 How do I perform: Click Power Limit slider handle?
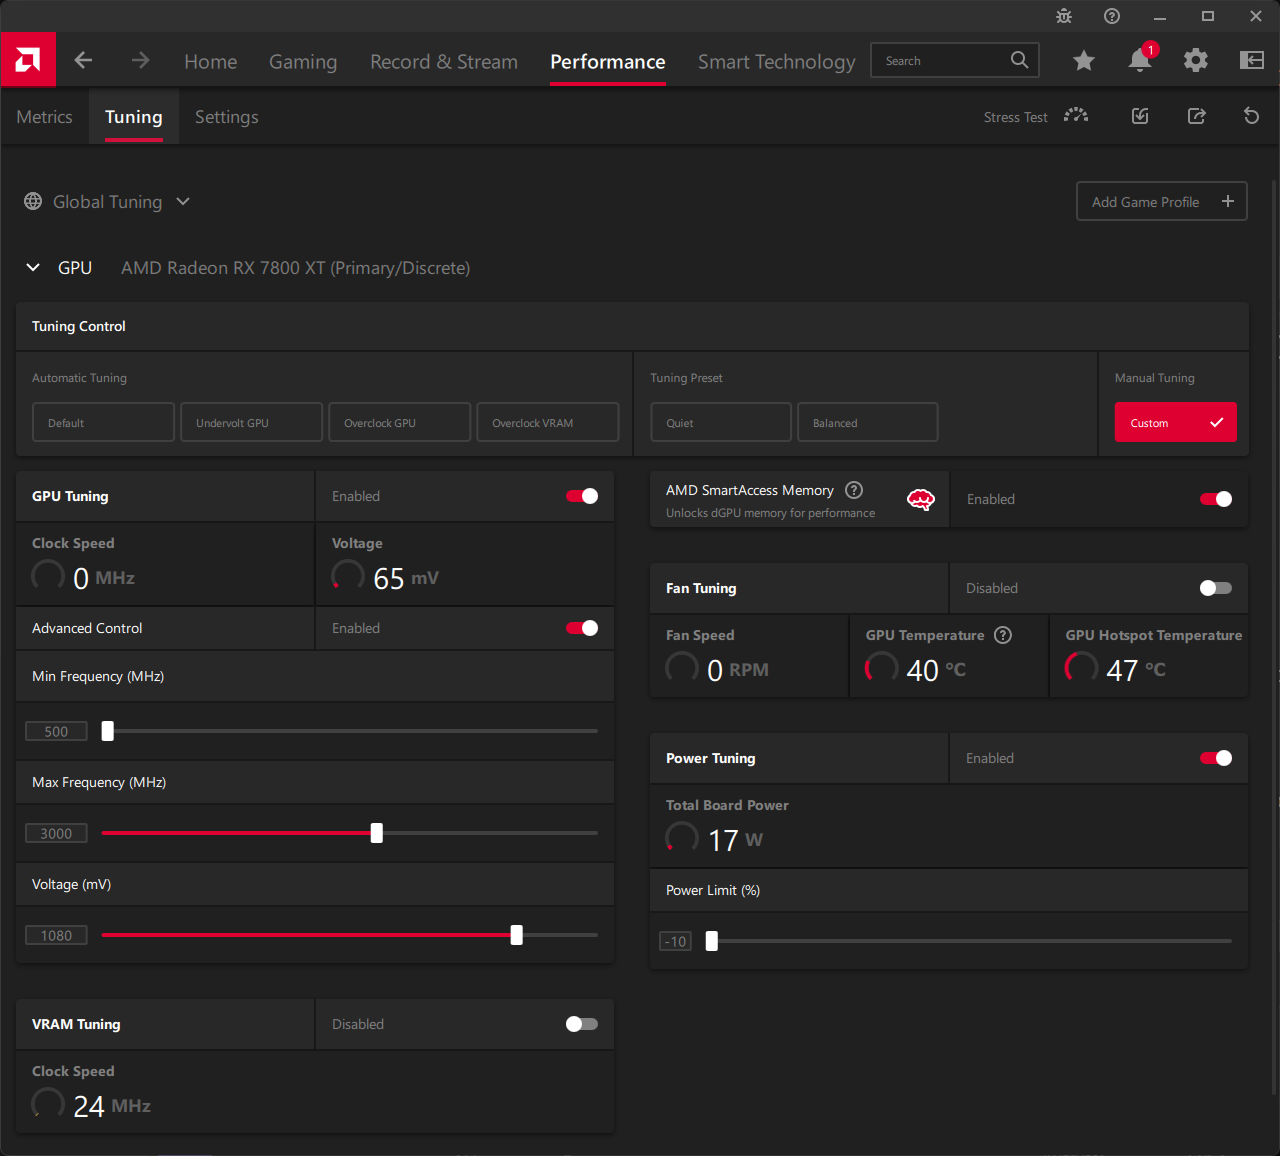coord(712,941)
